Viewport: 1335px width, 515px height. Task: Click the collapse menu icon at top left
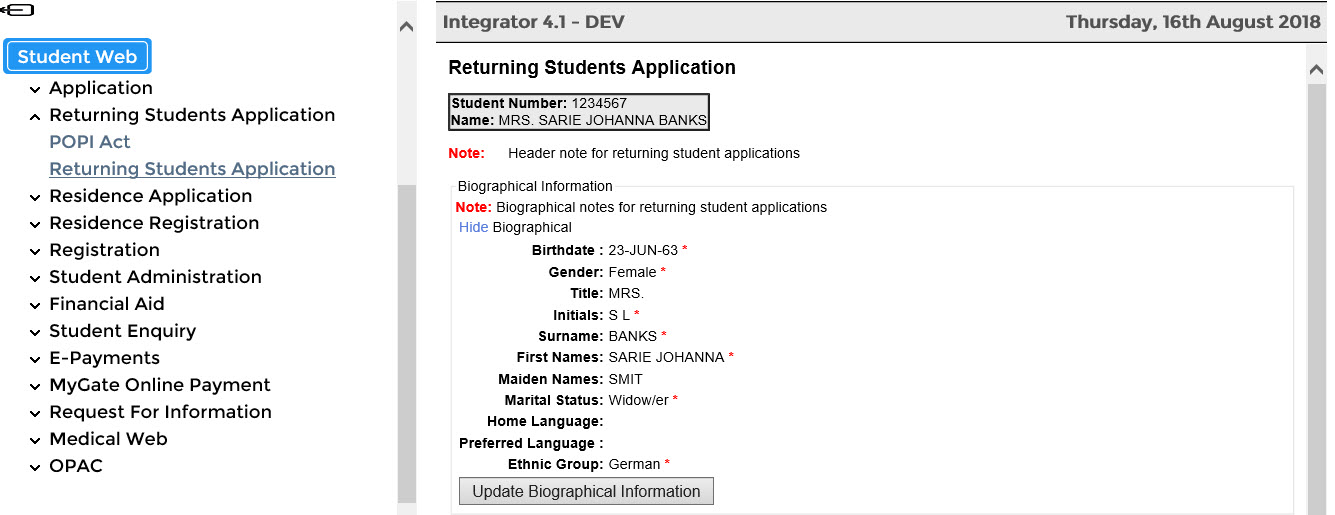click(x=17, y=10)
